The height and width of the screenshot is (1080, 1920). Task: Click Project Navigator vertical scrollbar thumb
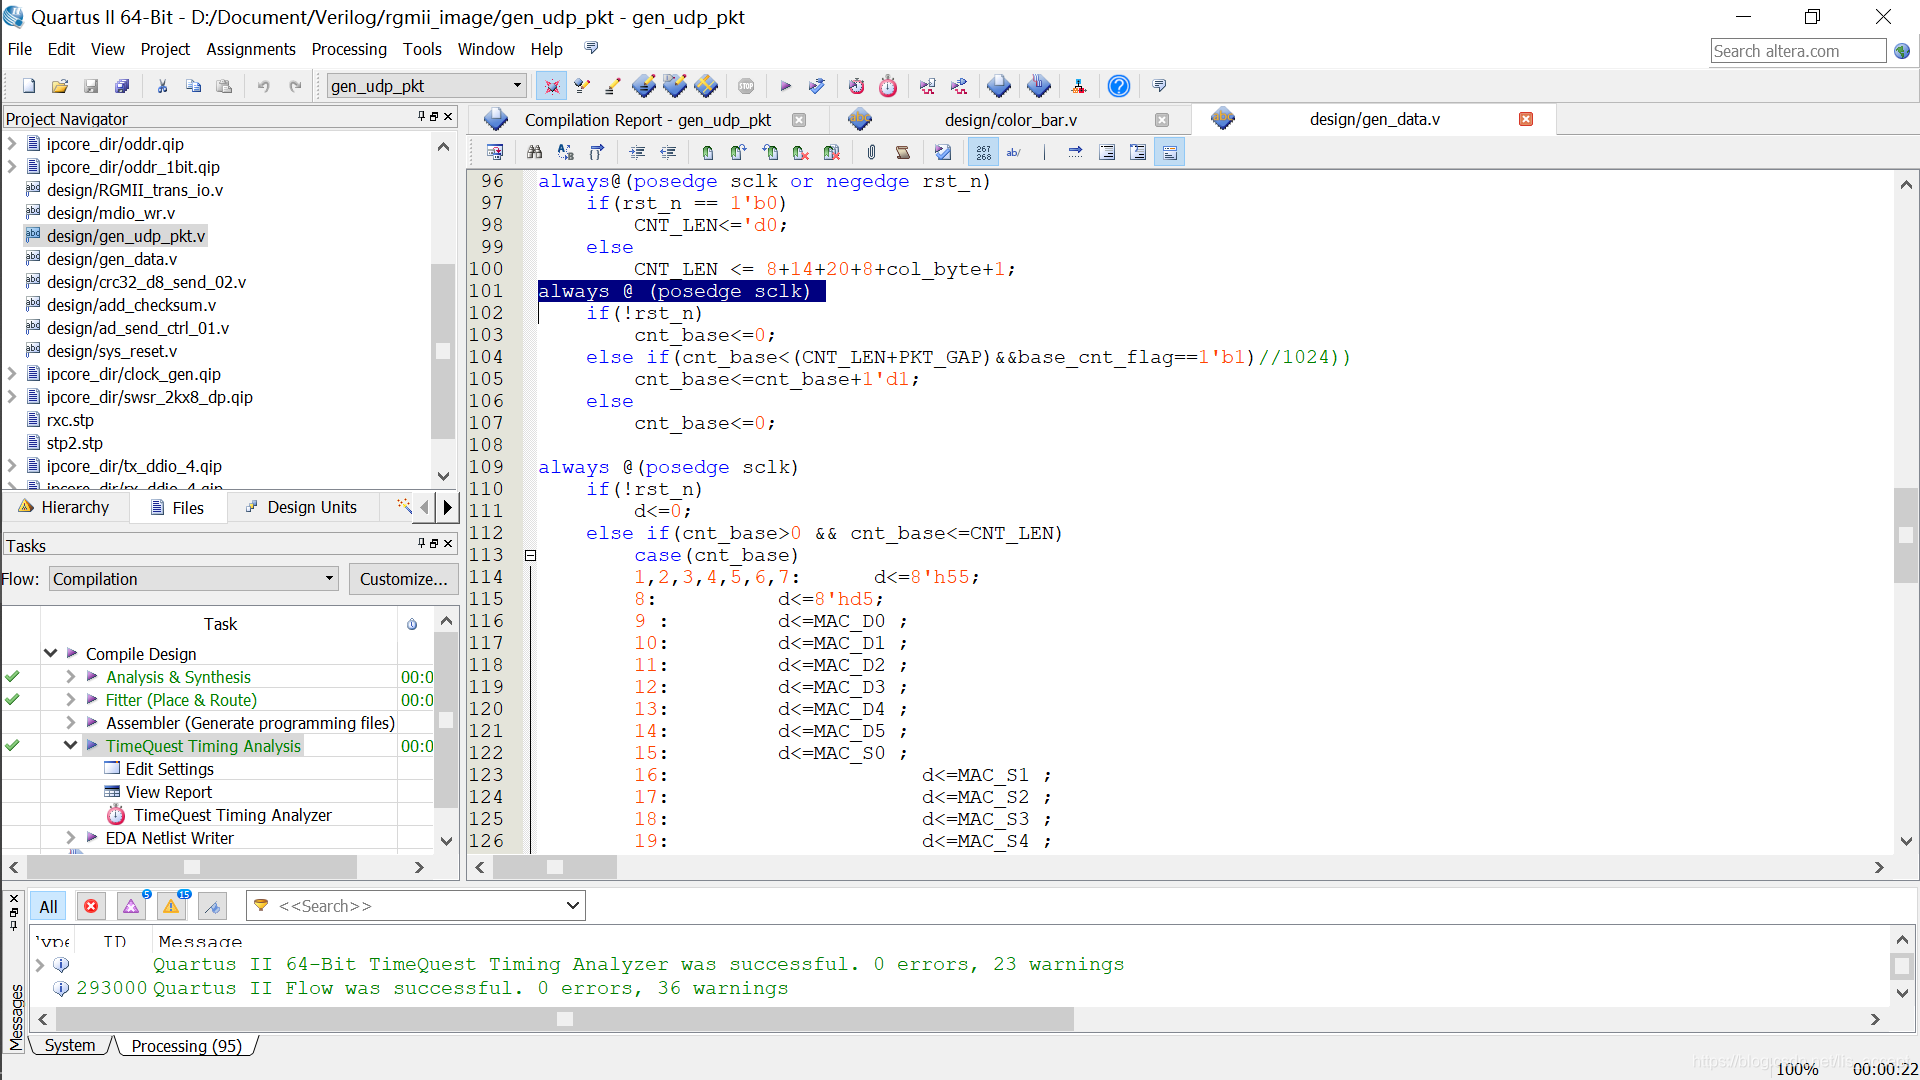pos(443,350)
